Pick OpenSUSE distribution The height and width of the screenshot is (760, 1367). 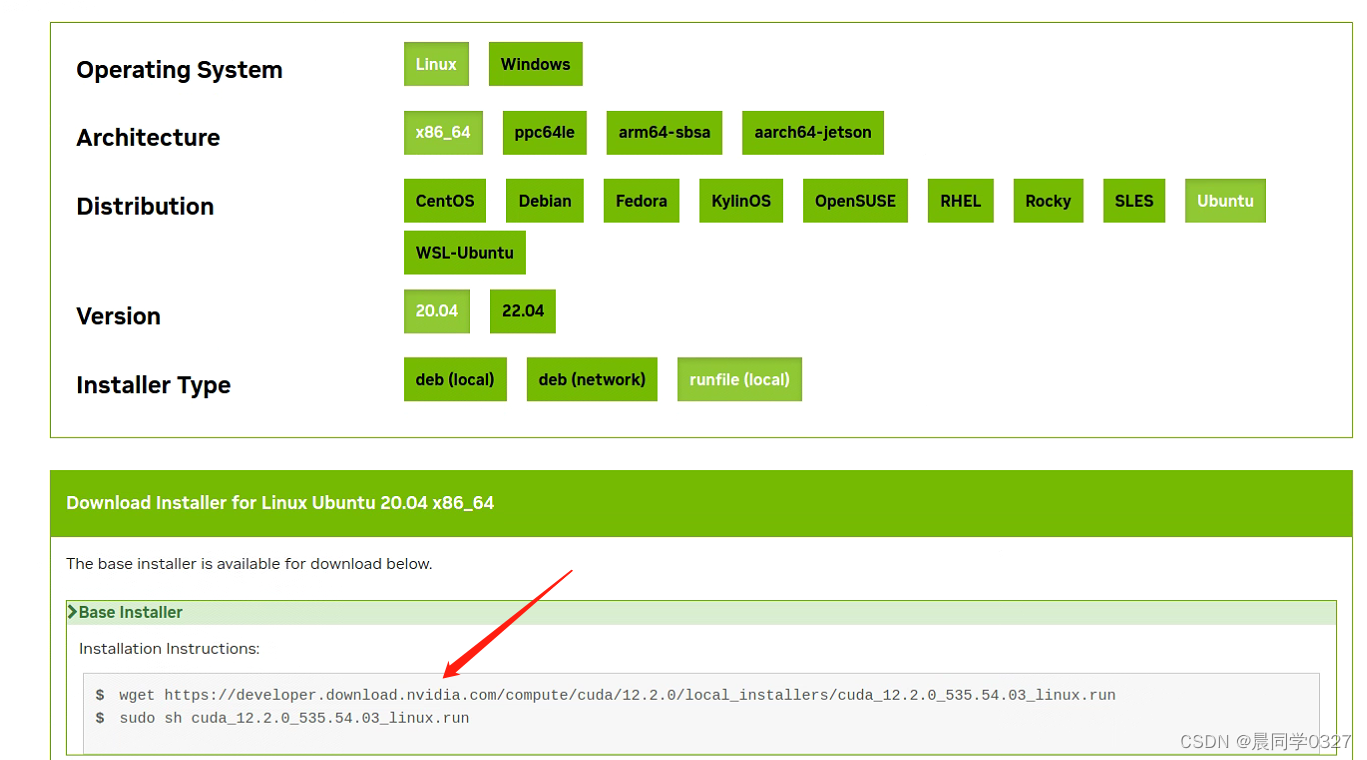[855, 201]
